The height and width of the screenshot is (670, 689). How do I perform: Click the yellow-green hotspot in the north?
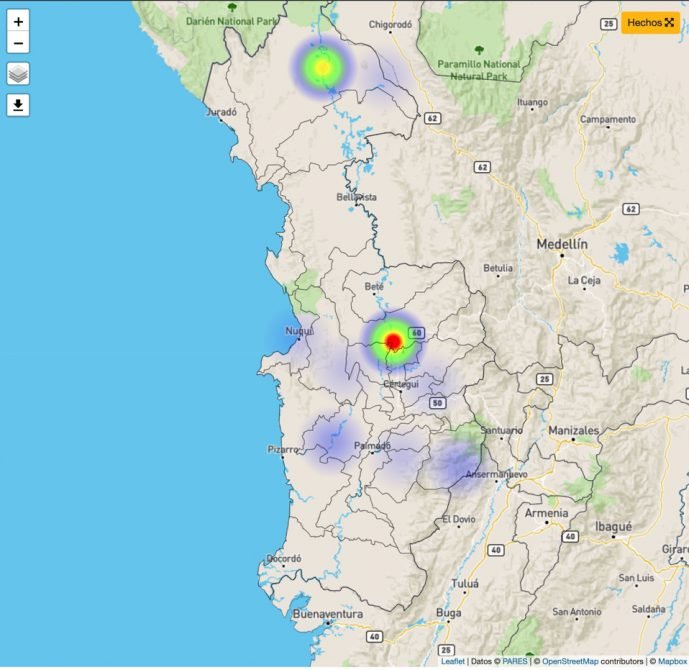(321, 67)
